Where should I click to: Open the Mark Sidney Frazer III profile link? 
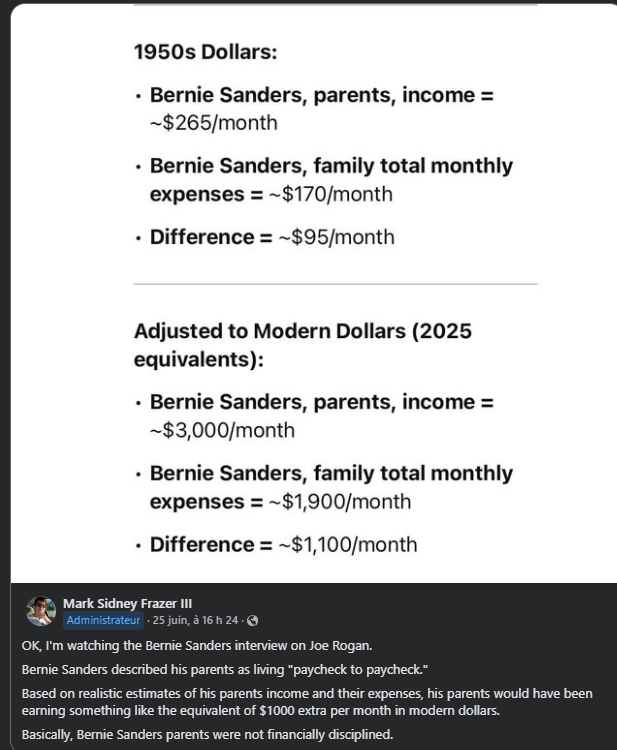(127, 604)
